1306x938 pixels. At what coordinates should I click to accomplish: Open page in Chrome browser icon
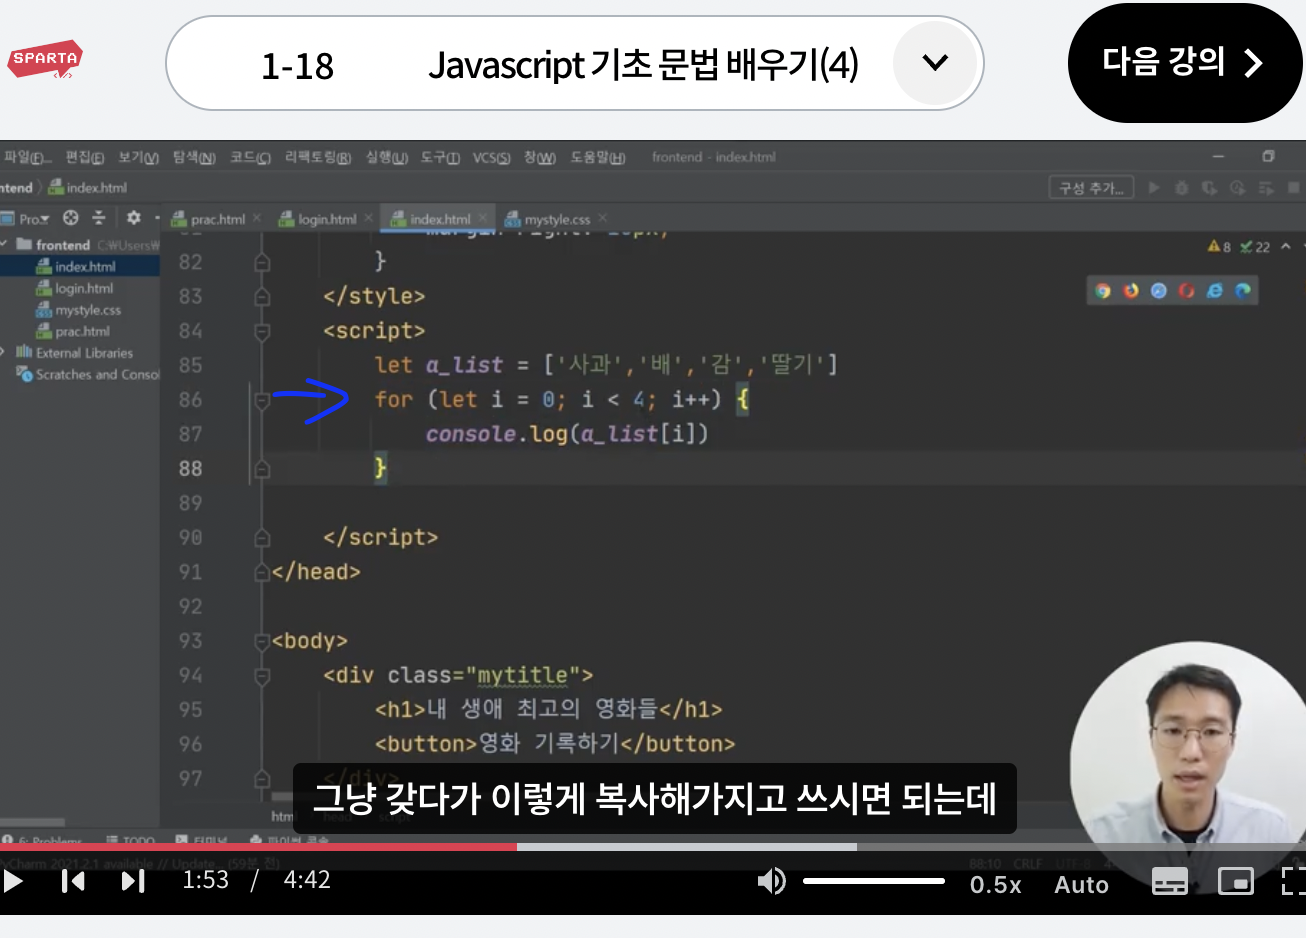(1103, 291)
